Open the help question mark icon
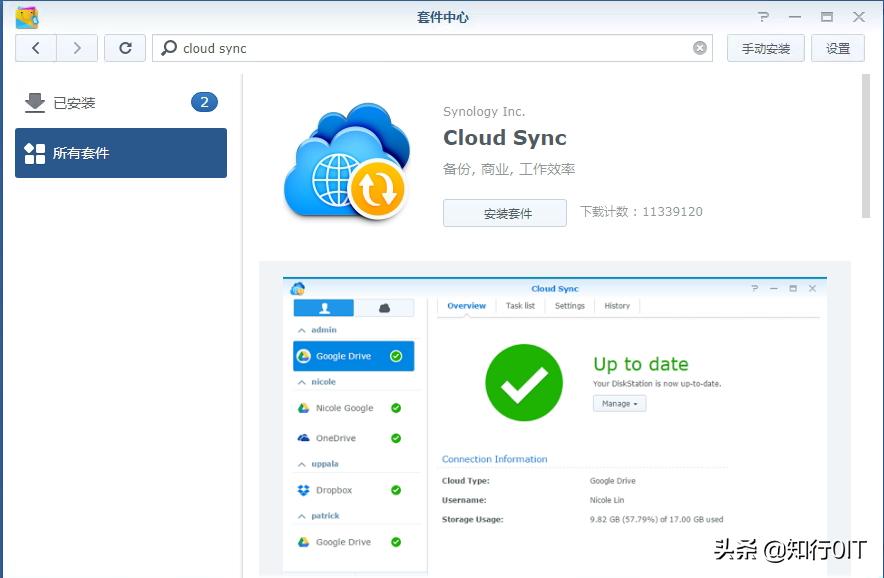Viewport: 884px width, 578px height. [763, 16]
